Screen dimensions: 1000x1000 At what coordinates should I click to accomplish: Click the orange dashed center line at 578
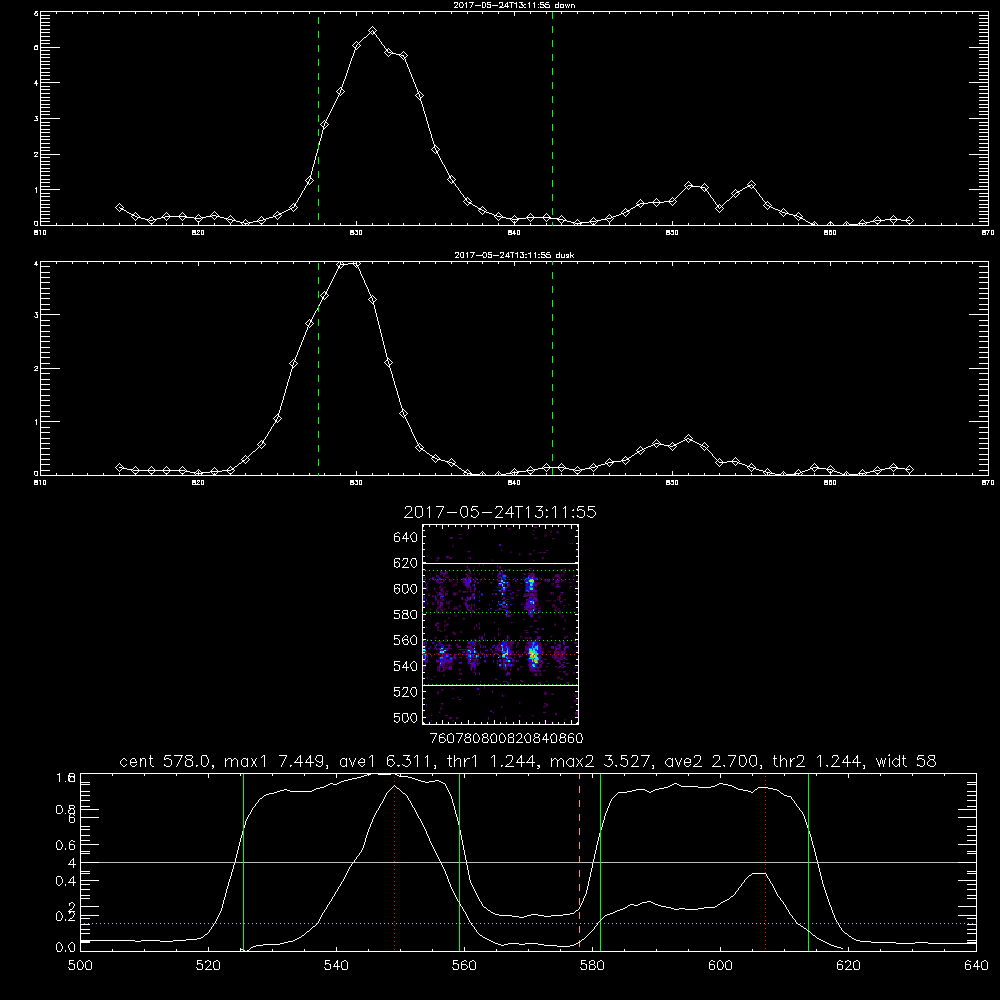pos(579,861)
